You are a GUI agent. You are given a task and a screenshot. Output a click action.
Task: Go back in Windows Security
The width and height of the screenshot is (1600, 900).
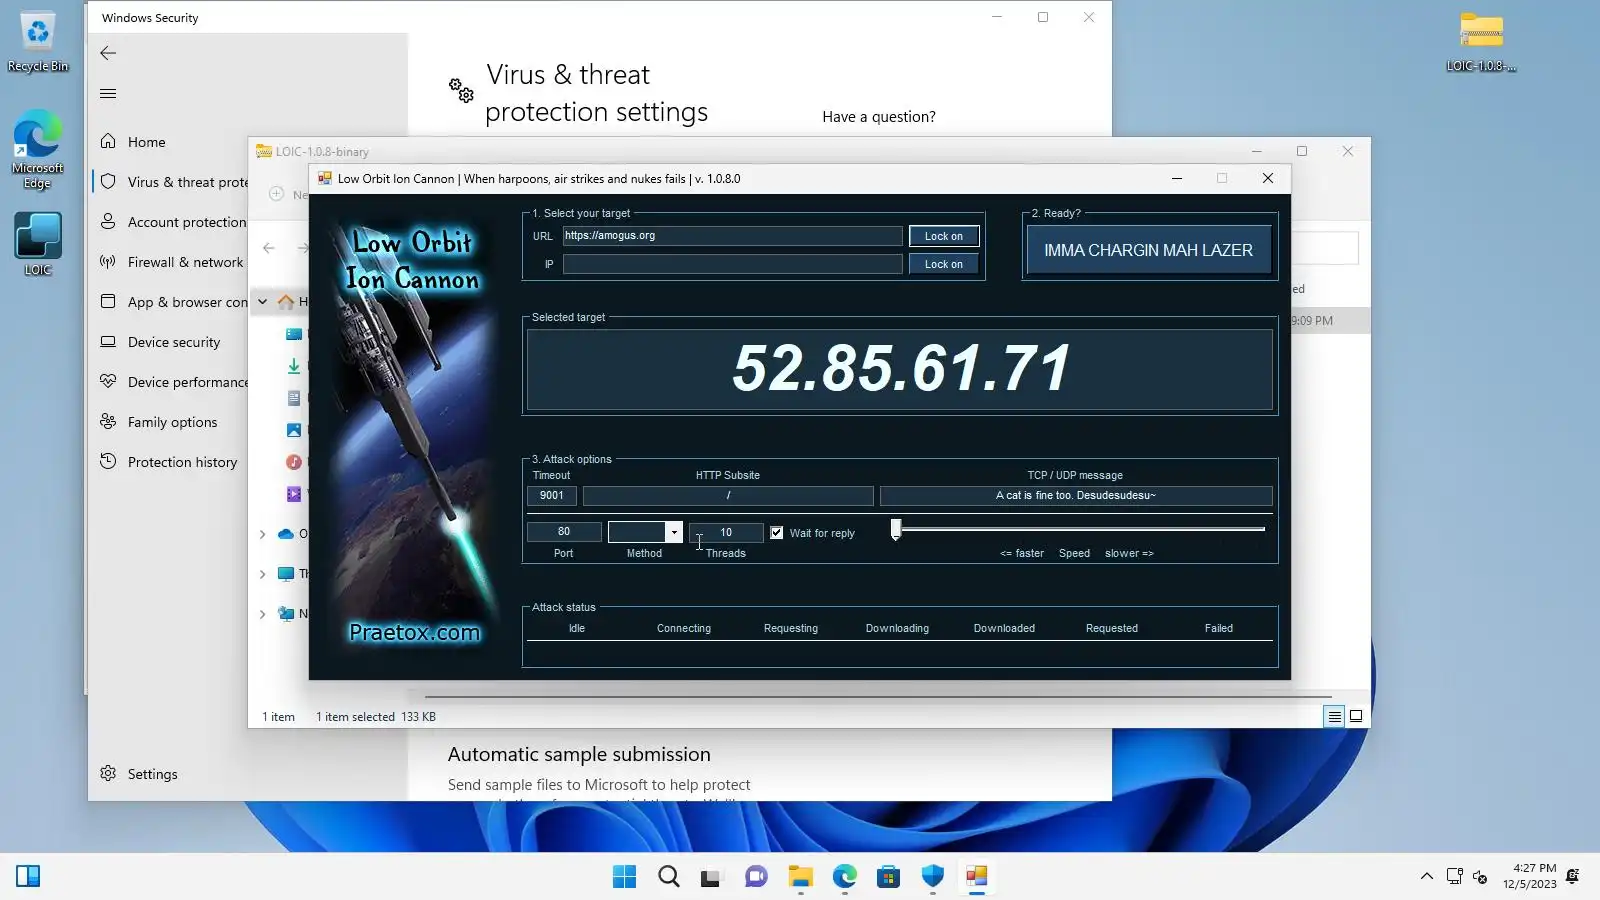click(x=108, y=53)
